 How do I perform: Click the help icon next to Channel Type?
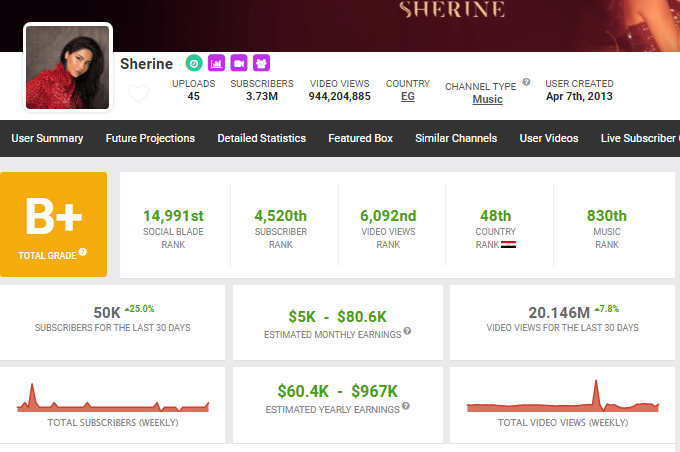[525, 85]
